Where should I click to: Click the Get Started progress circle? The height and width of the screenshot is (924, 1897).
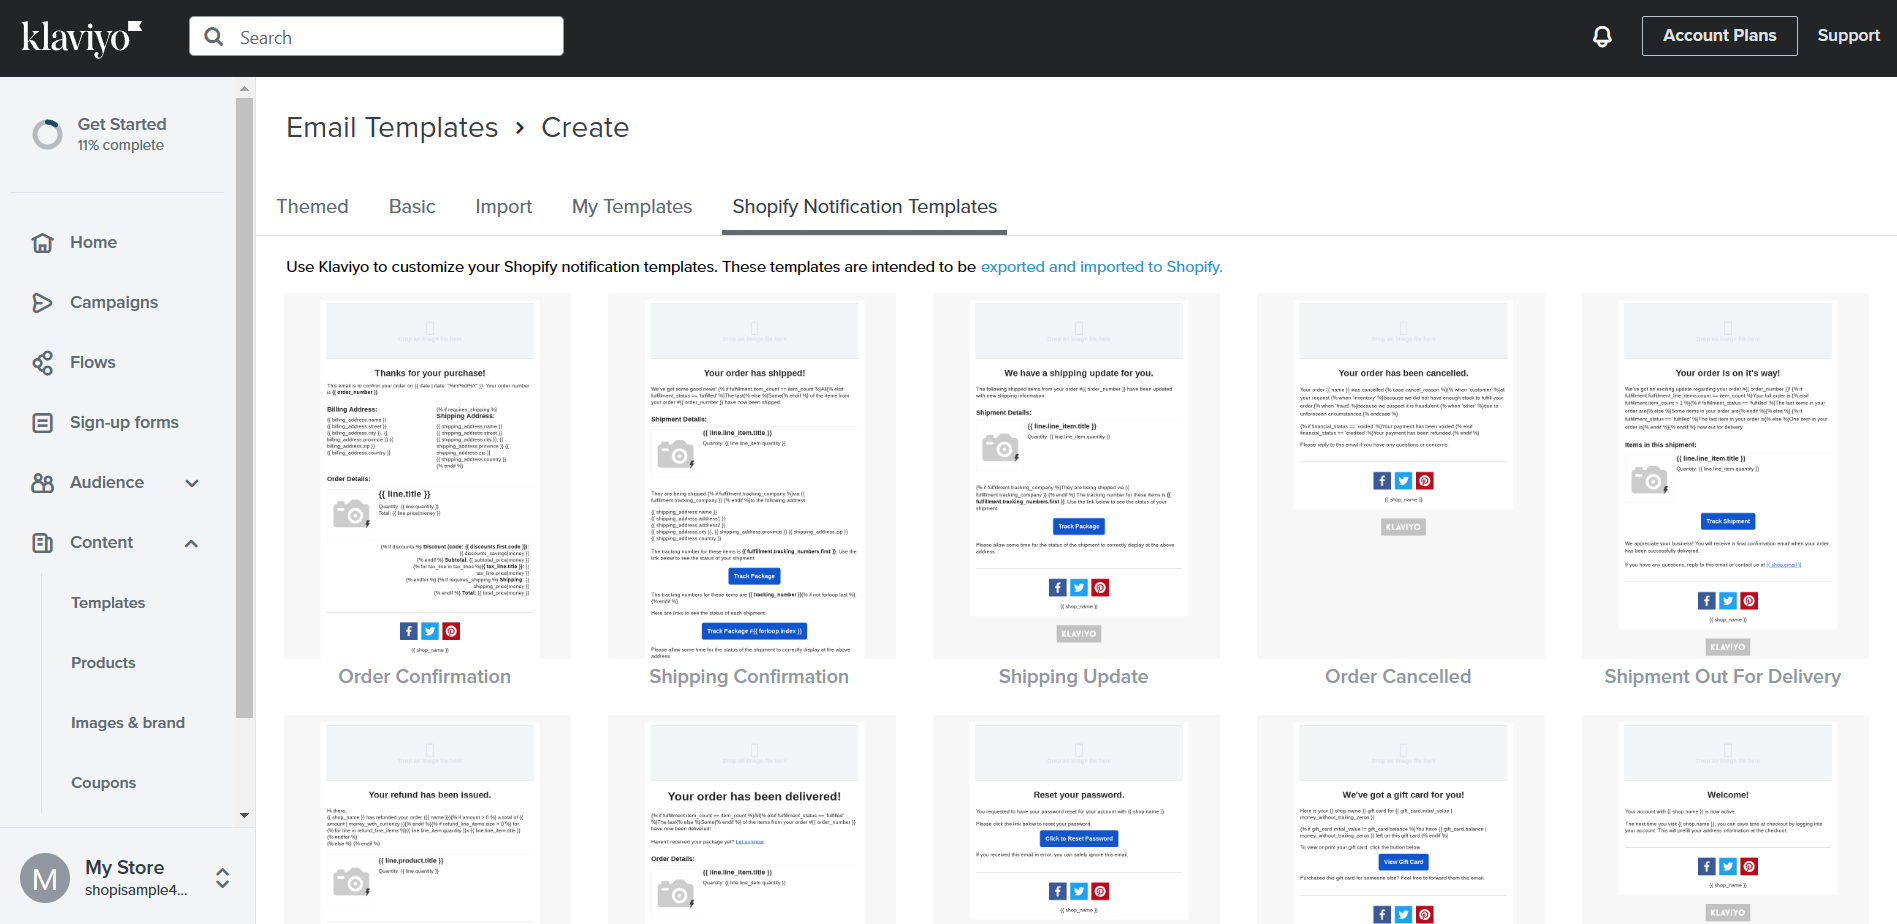click(x=47, y=134)
